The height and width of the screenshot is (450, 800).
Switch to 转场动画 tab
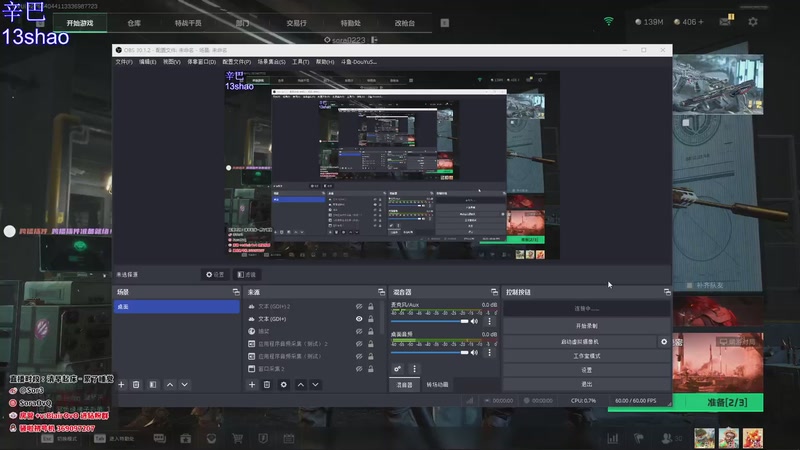[x=437, y=385]
